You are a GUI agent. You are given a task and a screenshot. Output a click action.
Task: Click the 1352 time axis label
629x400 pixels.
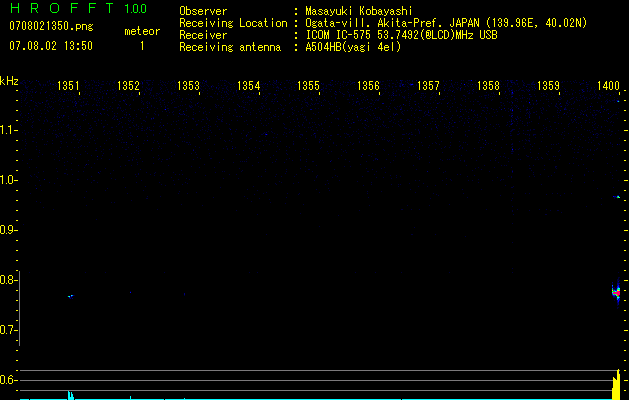click(x=128, y=86)
